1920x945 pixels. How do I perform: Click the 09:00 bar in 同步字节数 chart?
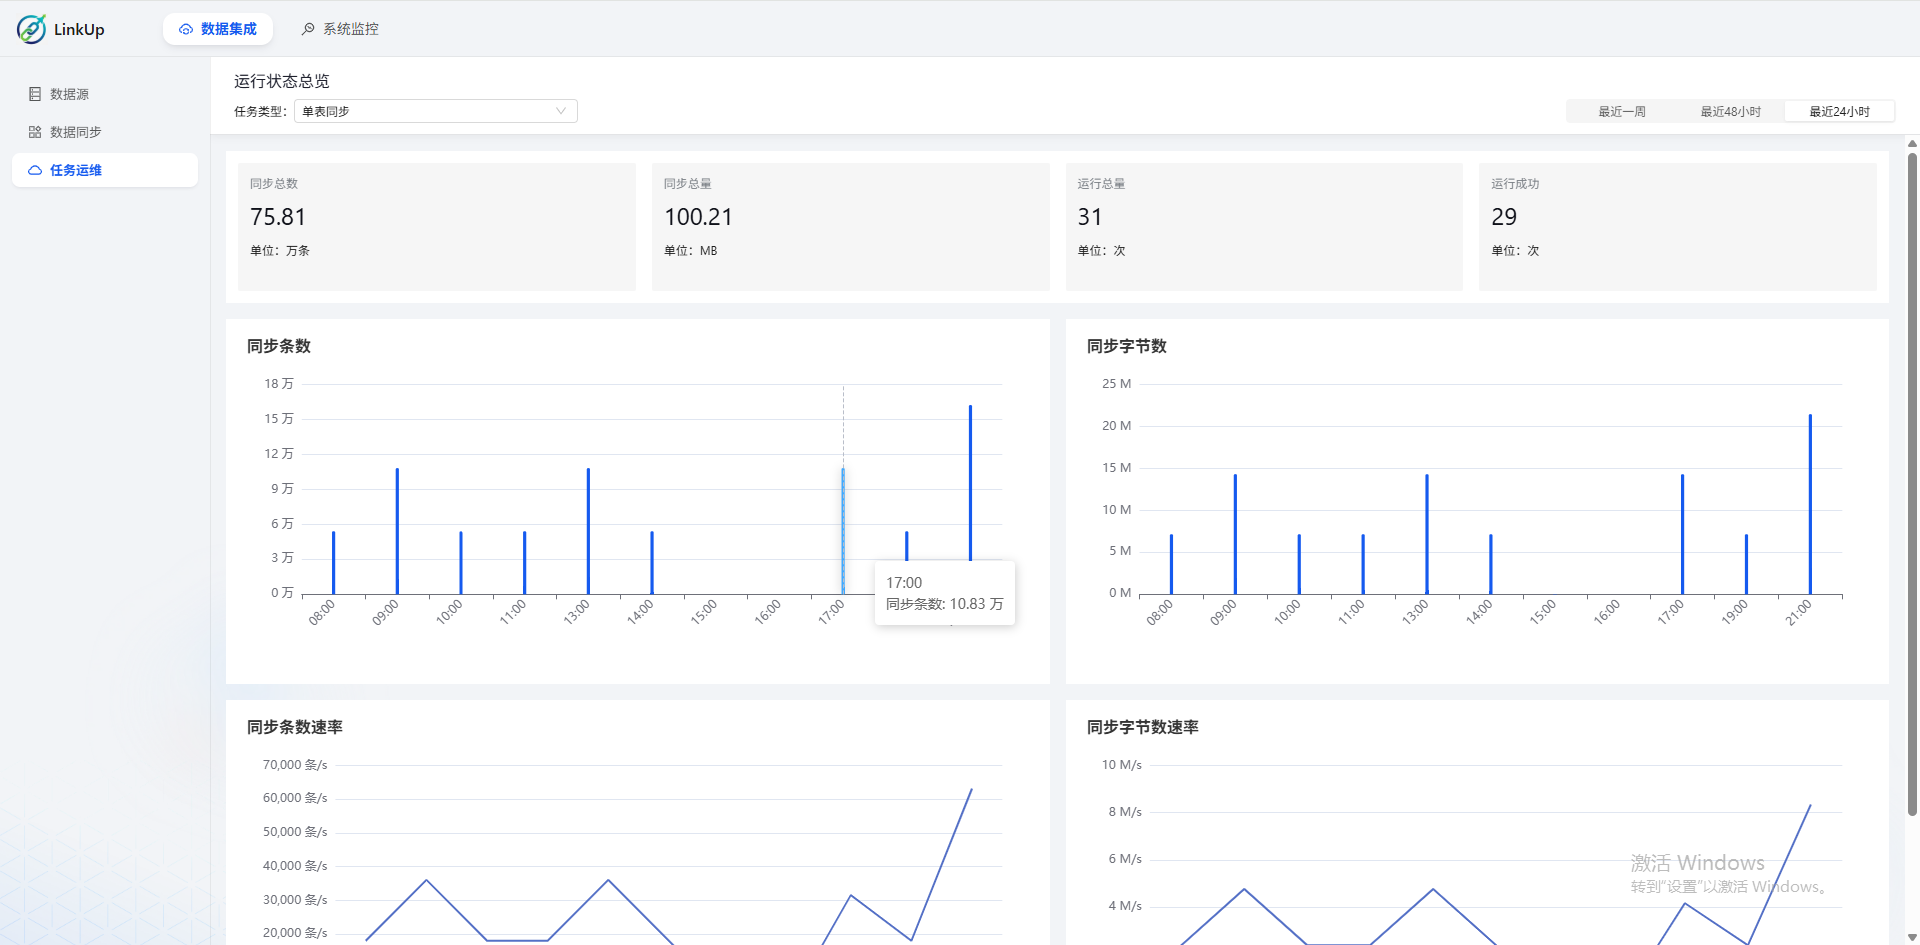coord(1235,535)
